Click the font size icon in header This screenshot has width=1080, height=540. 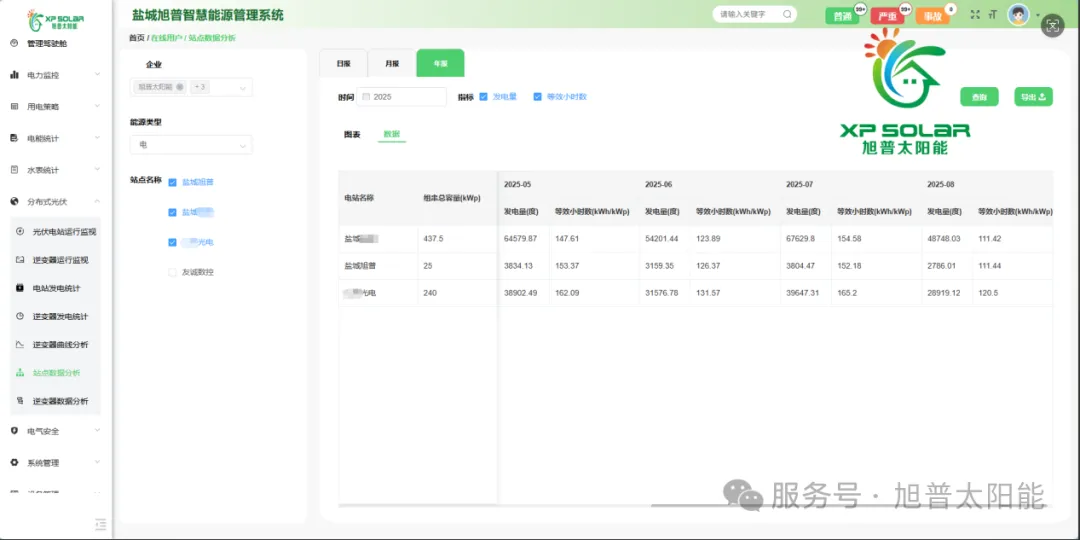(x=992, y=15)
